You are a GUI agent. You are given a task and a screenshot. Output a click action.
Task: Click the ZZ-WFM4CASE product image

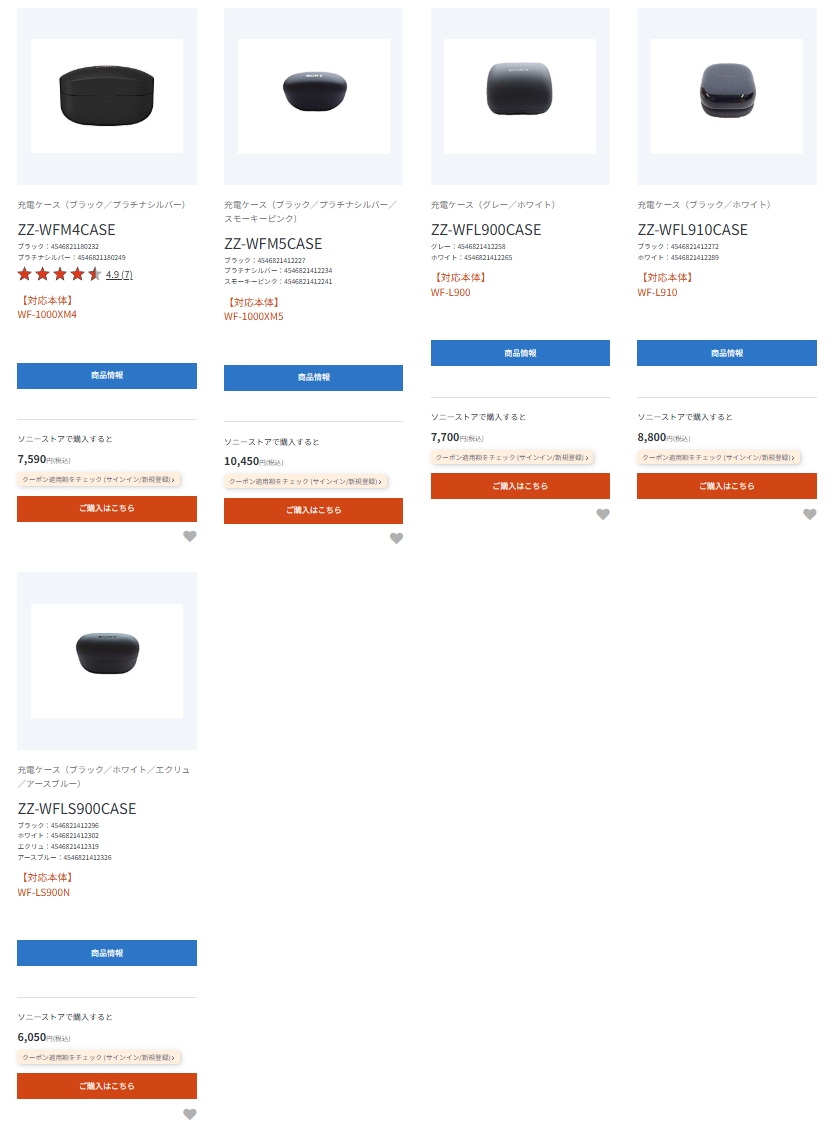[107, 96]
